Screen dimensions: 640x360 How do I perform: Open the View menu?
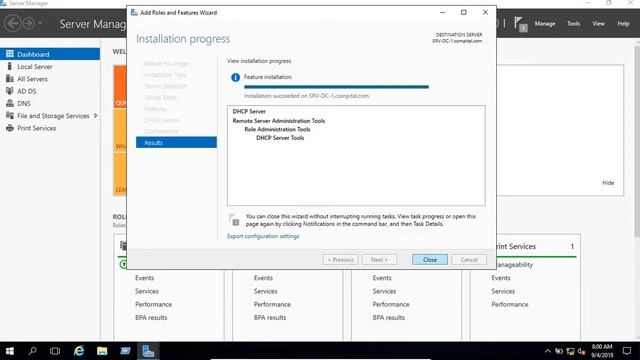pos(598,24)
